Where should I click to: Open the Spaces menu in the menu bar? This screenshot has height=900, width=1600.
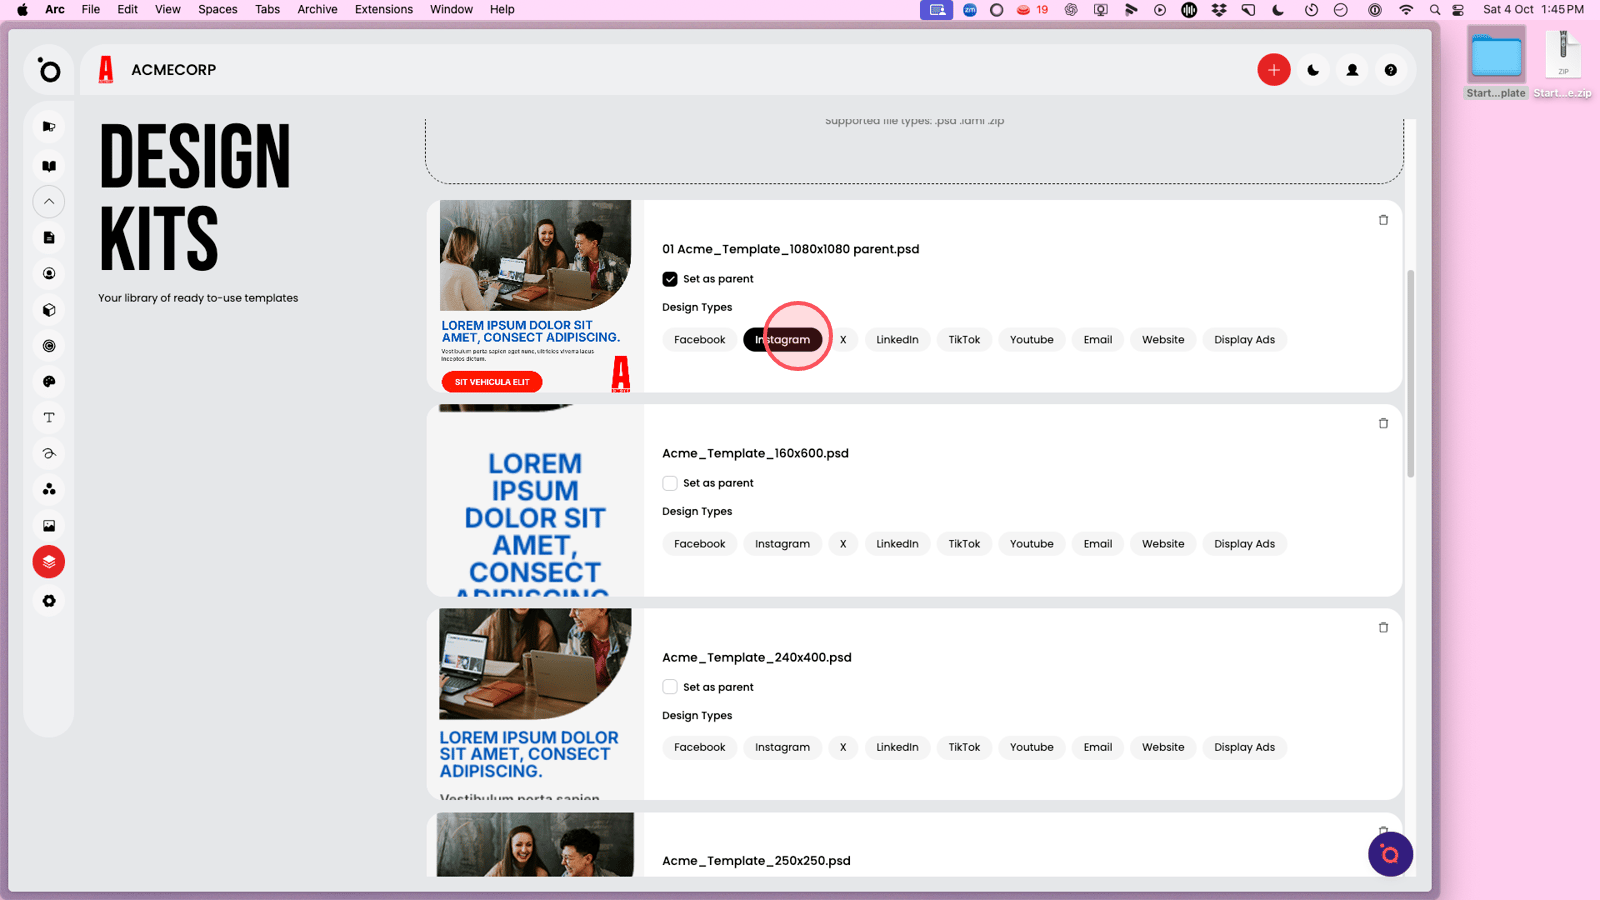(x=217, y=10)
